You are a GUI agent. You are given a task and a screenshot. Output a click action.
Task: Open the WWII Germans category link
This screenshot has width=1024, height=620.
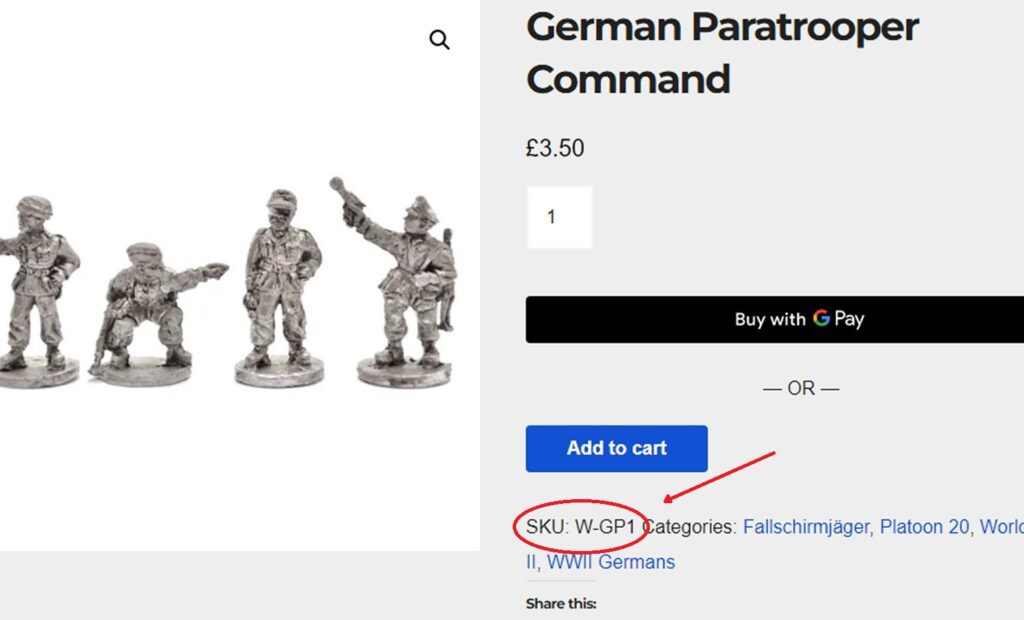click(x=610, y=562)
